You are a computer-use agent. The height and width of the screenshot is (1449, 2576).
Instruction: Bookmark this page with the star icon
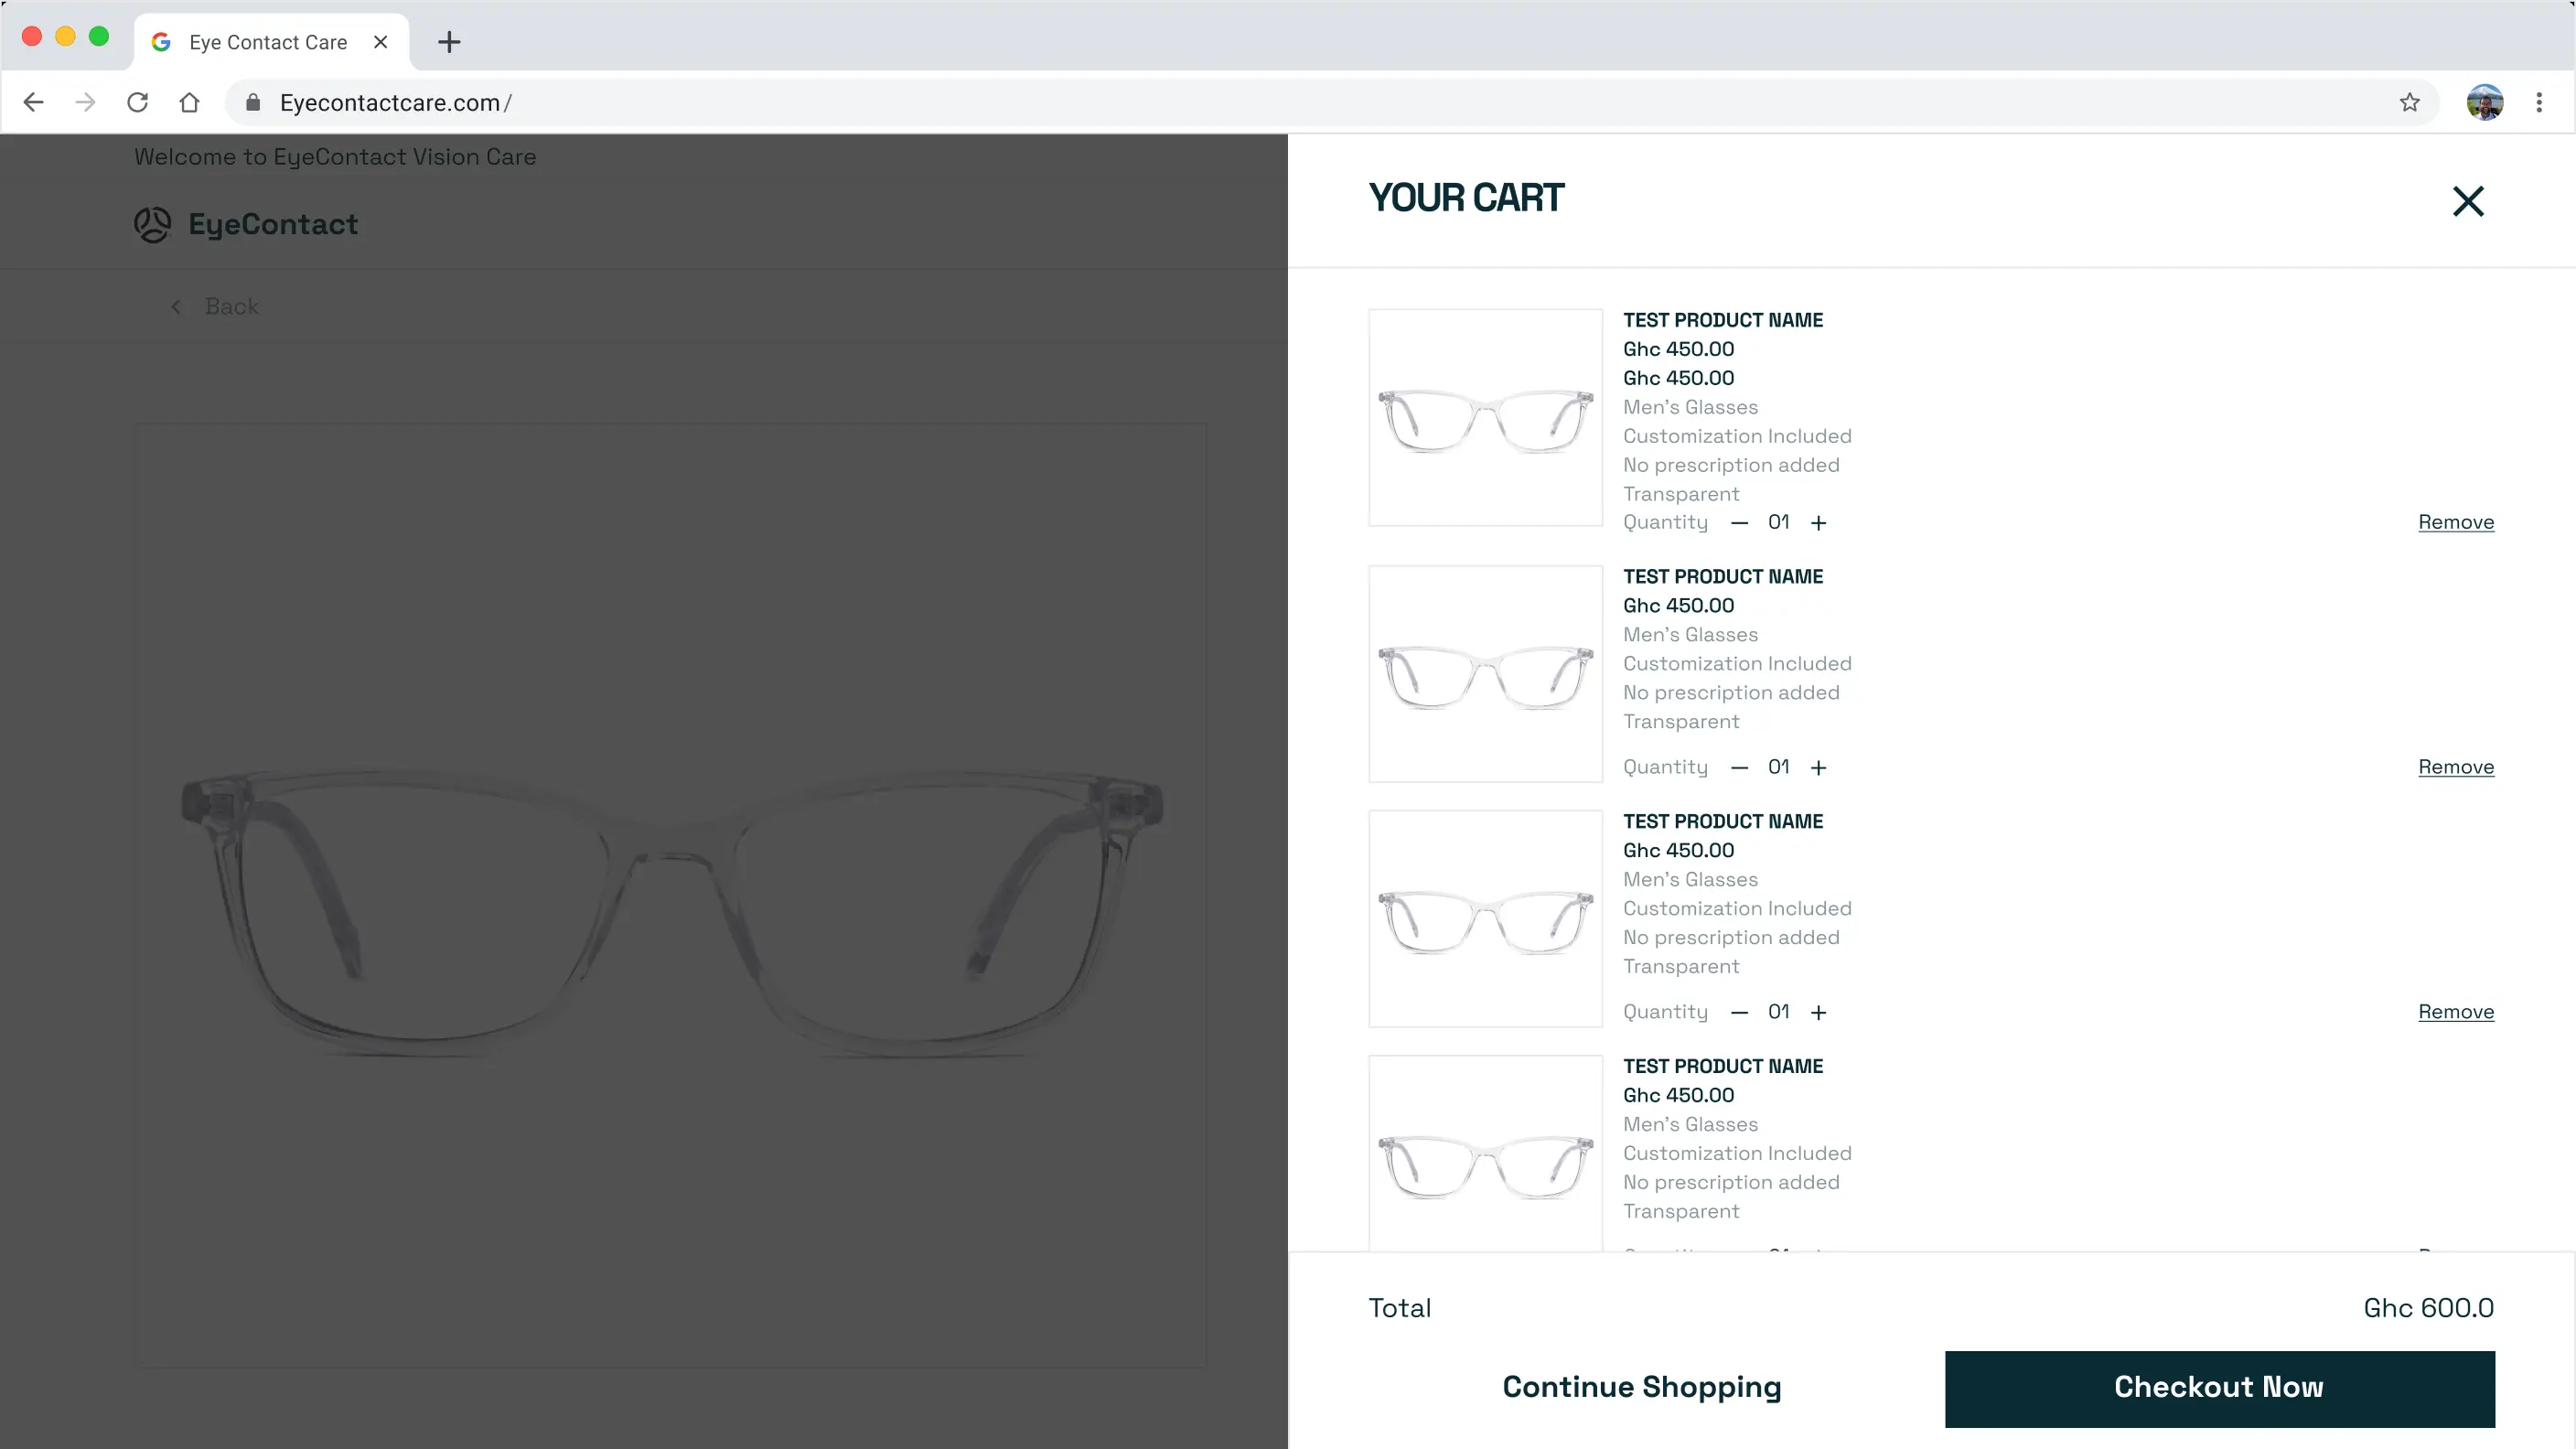point(2409,102)
